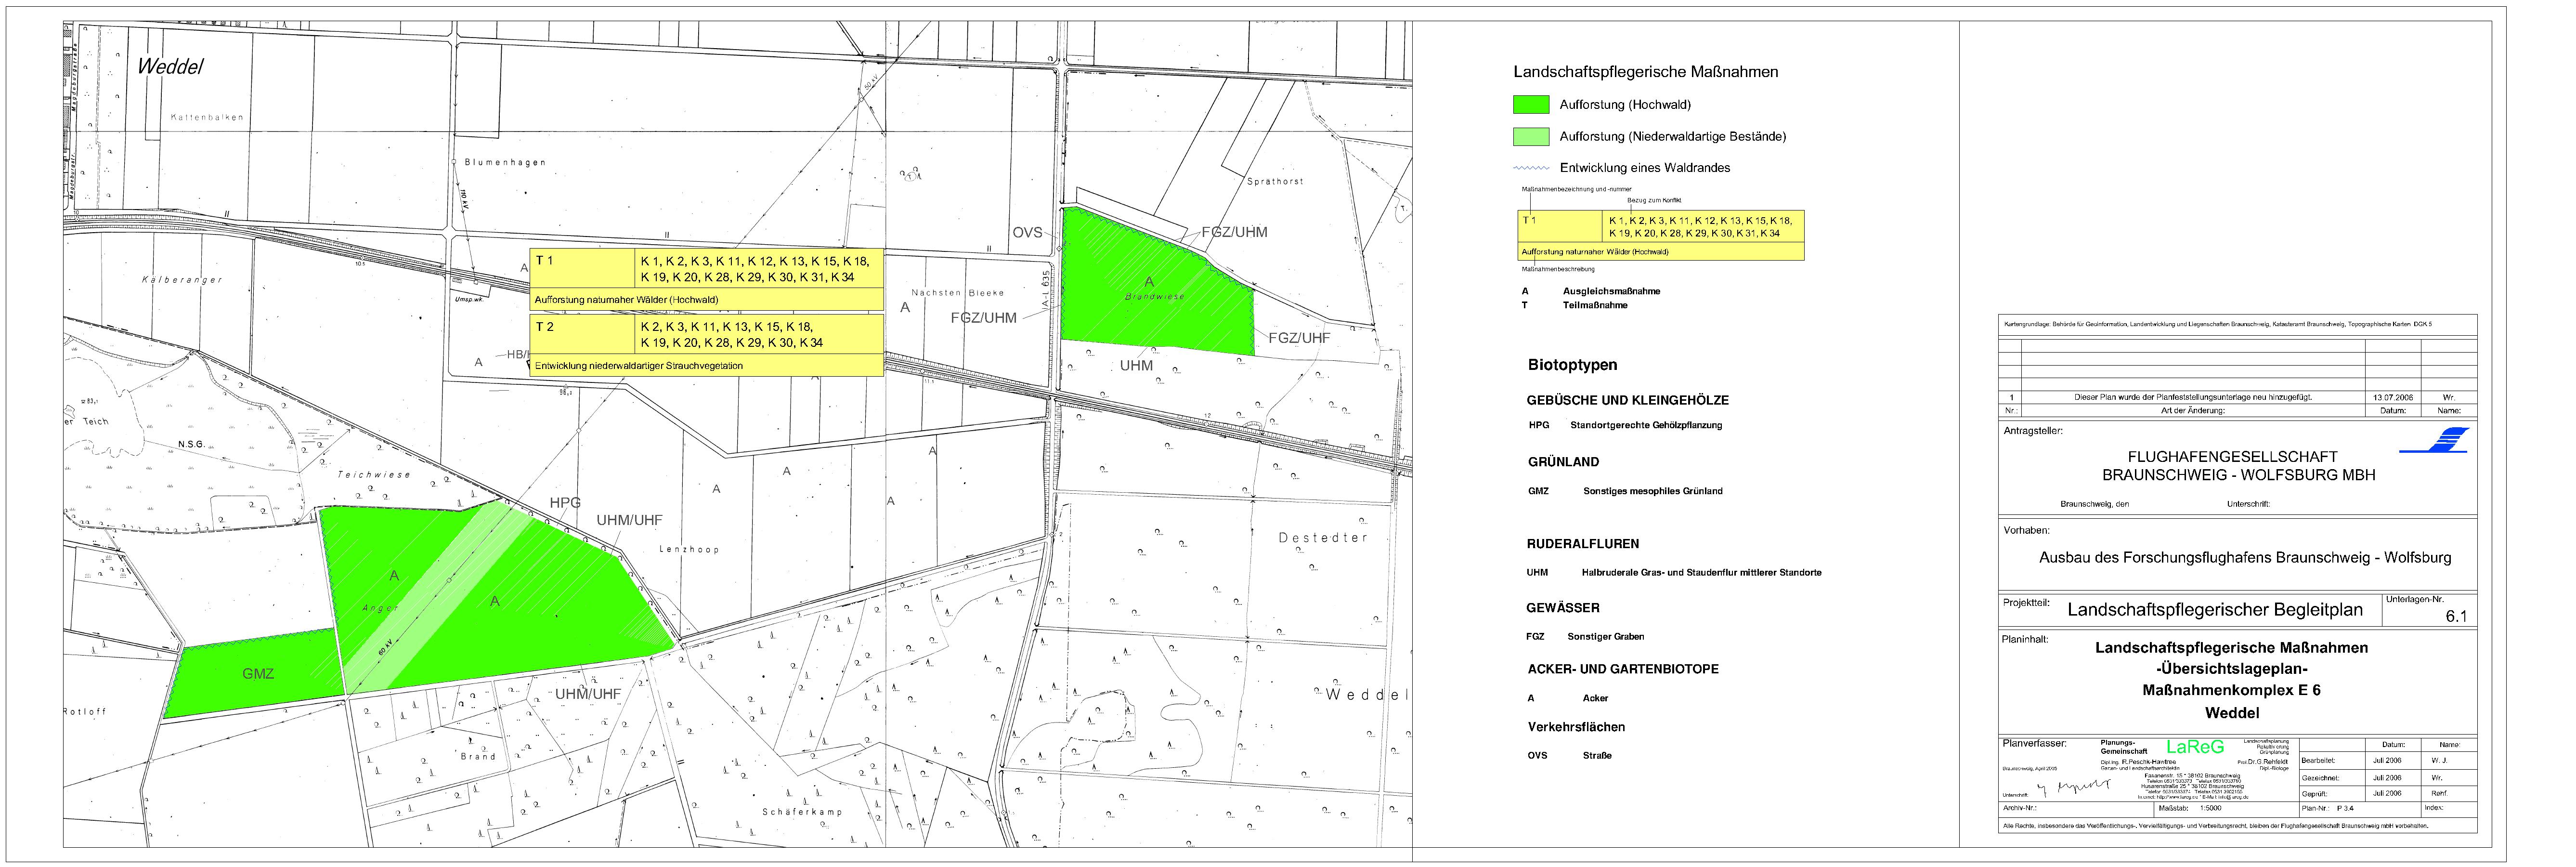The height and width of the screenshot is (867, 2576).
Task: Click 'Prof.Dr.G.Rehfeldt' in the Planverfasser block
Action: pyautogui.click(x=2263, y=762)
